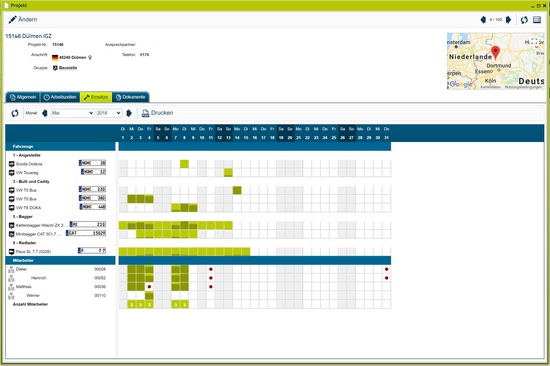Click VW Touareg green assignment on day 13
The width and height of the screenshot is (550, 366).
tap(228, 173)
